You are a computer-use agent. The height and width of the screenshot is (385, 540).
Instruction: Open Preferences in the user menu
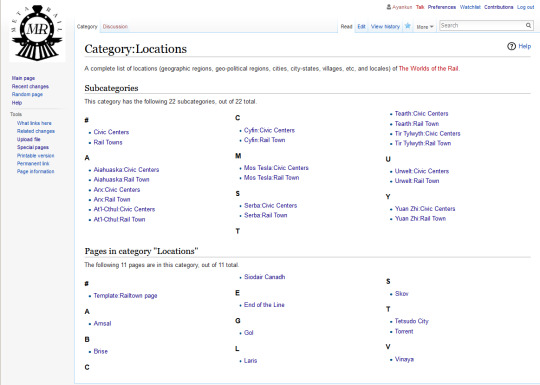pos(442,7)
